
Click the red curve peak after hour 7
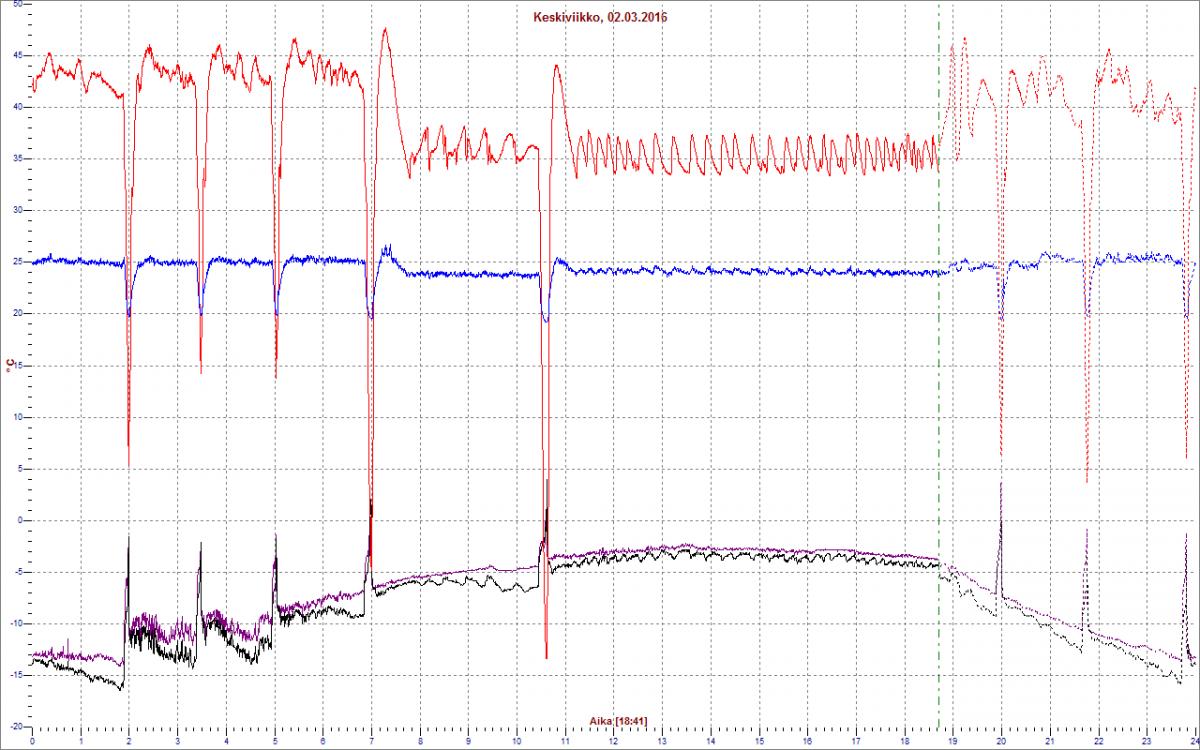coord(385,29)
